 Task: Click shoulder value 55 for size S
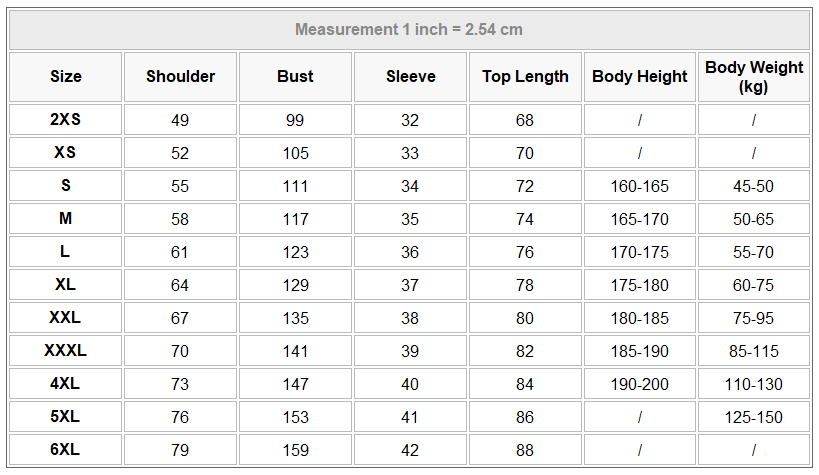tap(180, 186)
